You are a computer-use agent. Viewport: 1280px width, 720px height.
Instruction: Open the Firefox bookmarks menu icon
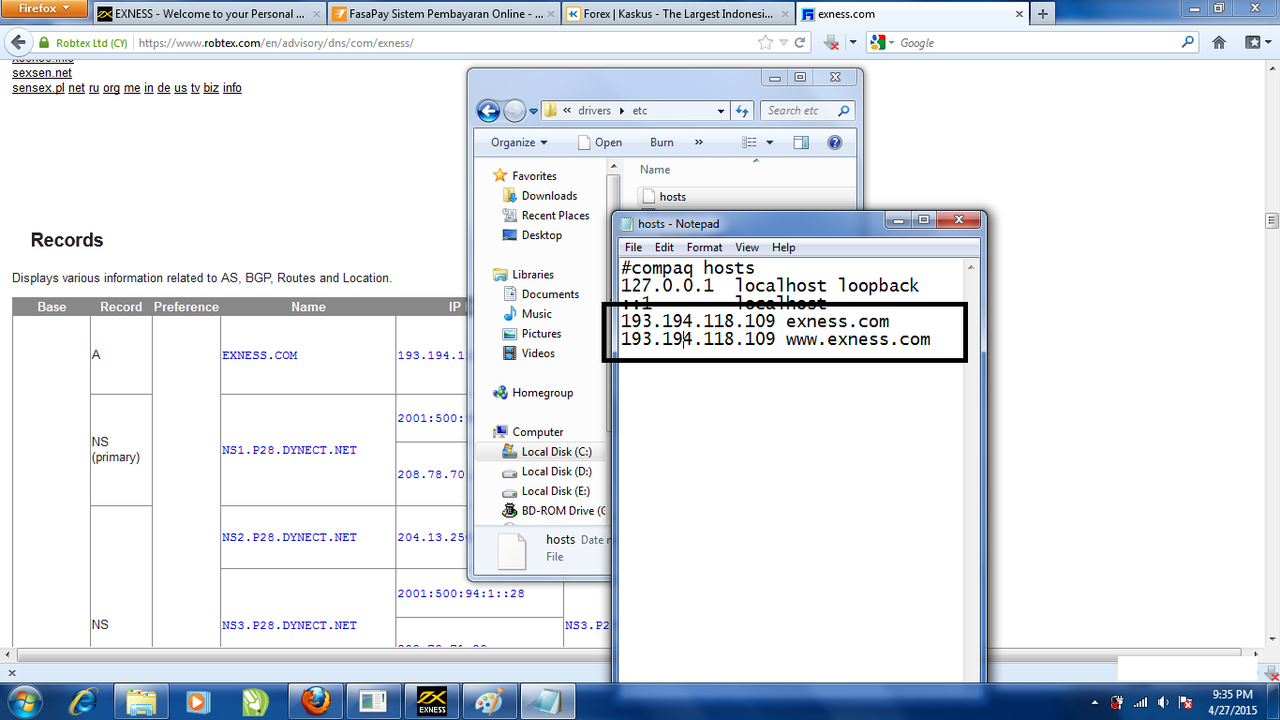pyautogui.click(x=1254, y=43)
